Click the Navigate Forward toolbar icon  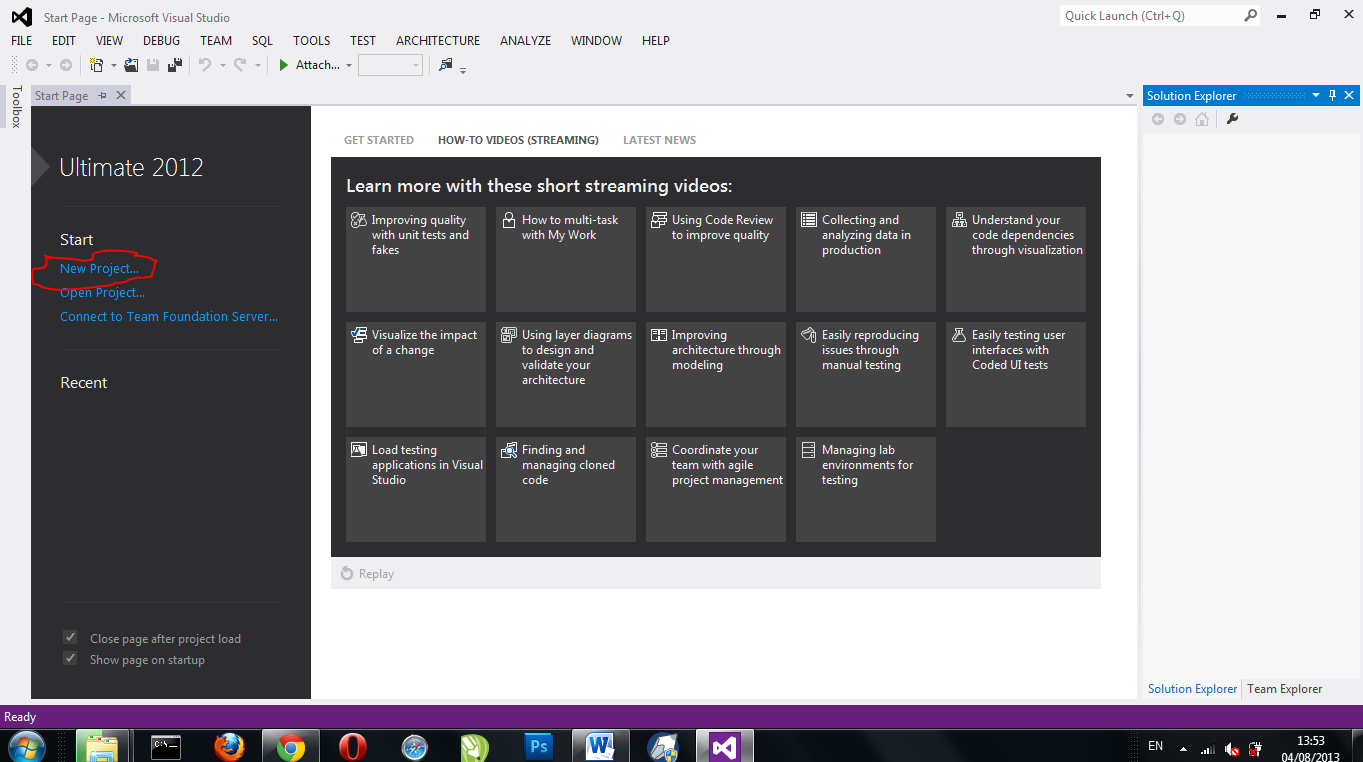click(66, 65)
